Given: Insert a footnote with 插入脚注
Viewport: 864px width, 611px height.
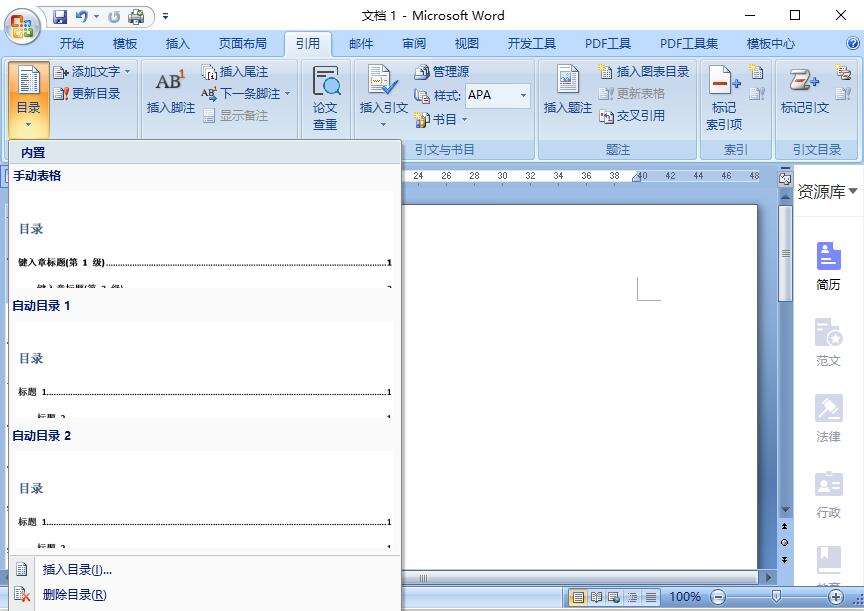Looking at the screenshot, I should point(171,91).
